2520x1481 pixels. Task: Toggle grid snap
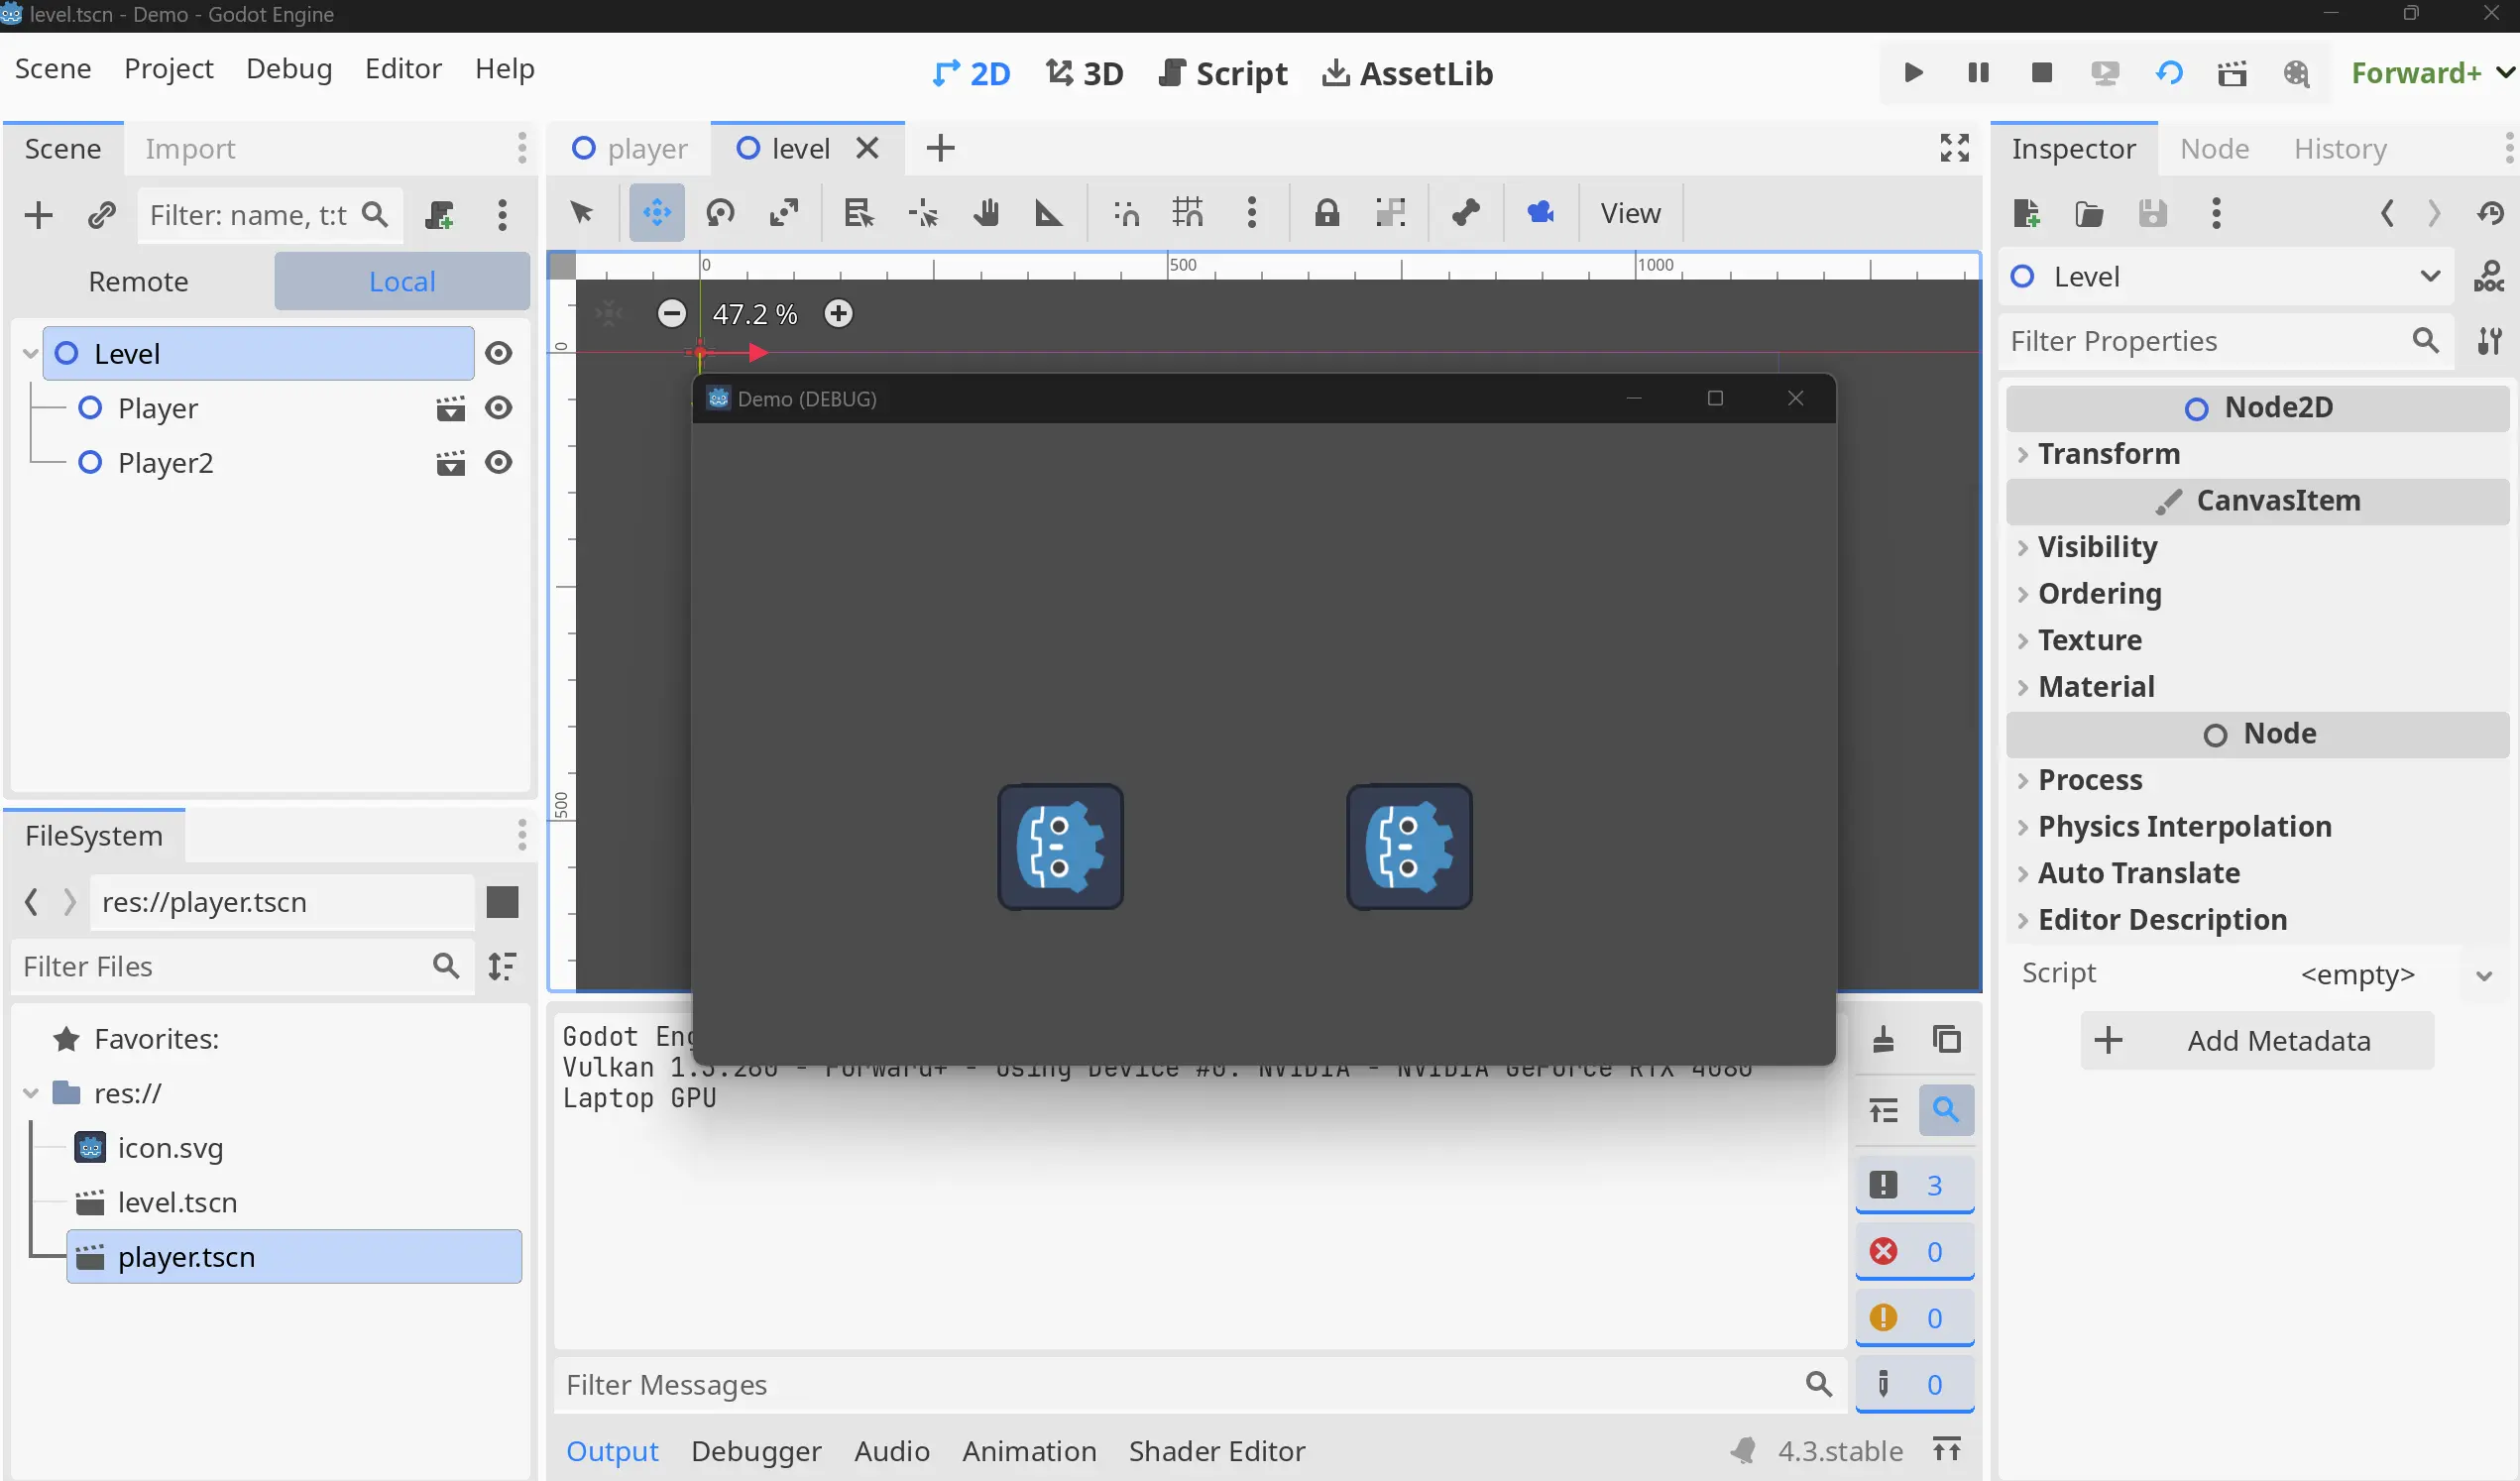[x=1188, y=213]
